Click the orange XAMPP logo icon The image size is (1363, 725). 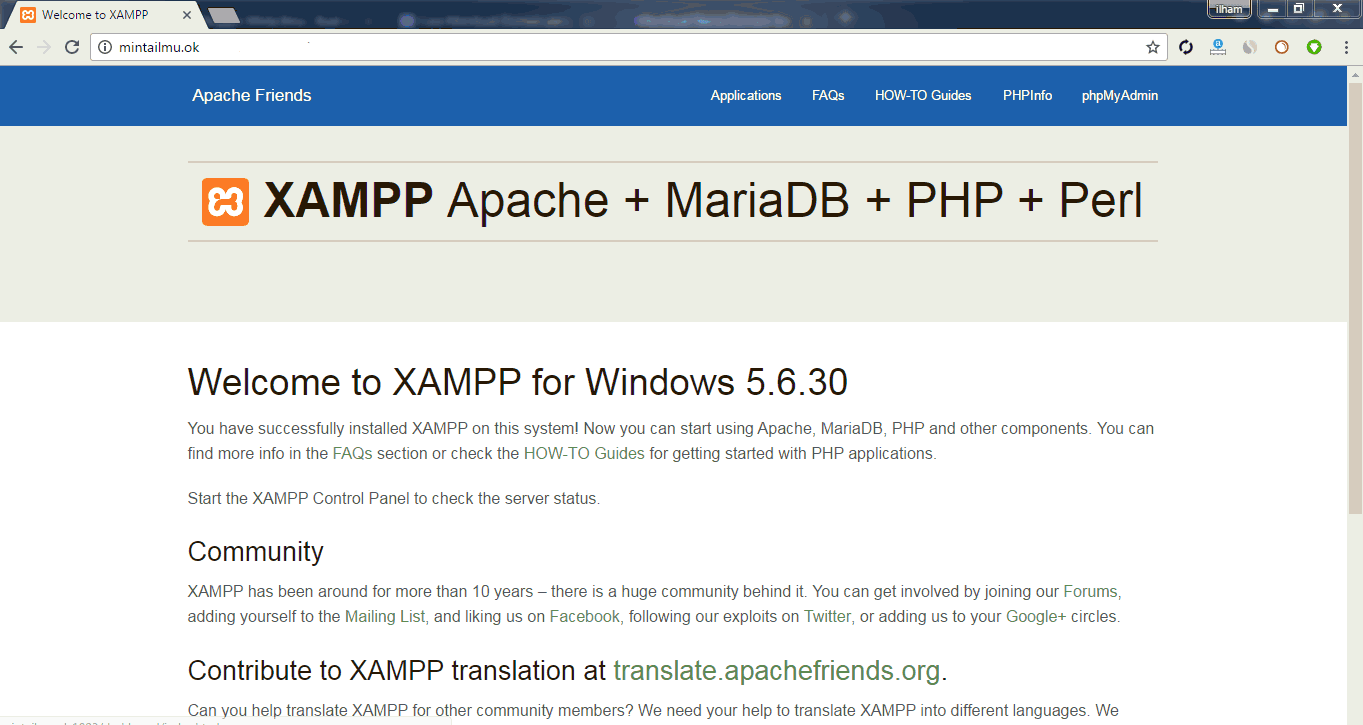pyautogui.click(x=225, y=202)
